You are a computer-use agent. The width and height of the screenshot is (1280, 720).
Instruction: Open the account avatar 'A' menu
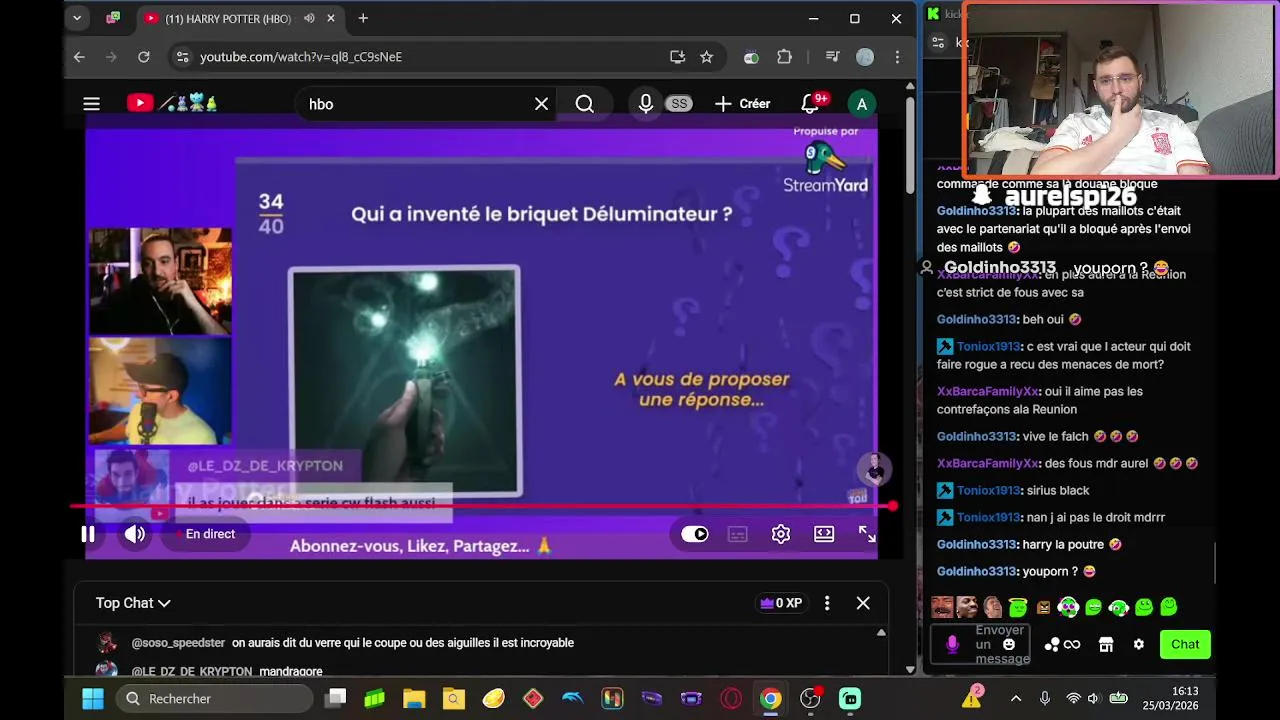[x=861, y=104]
